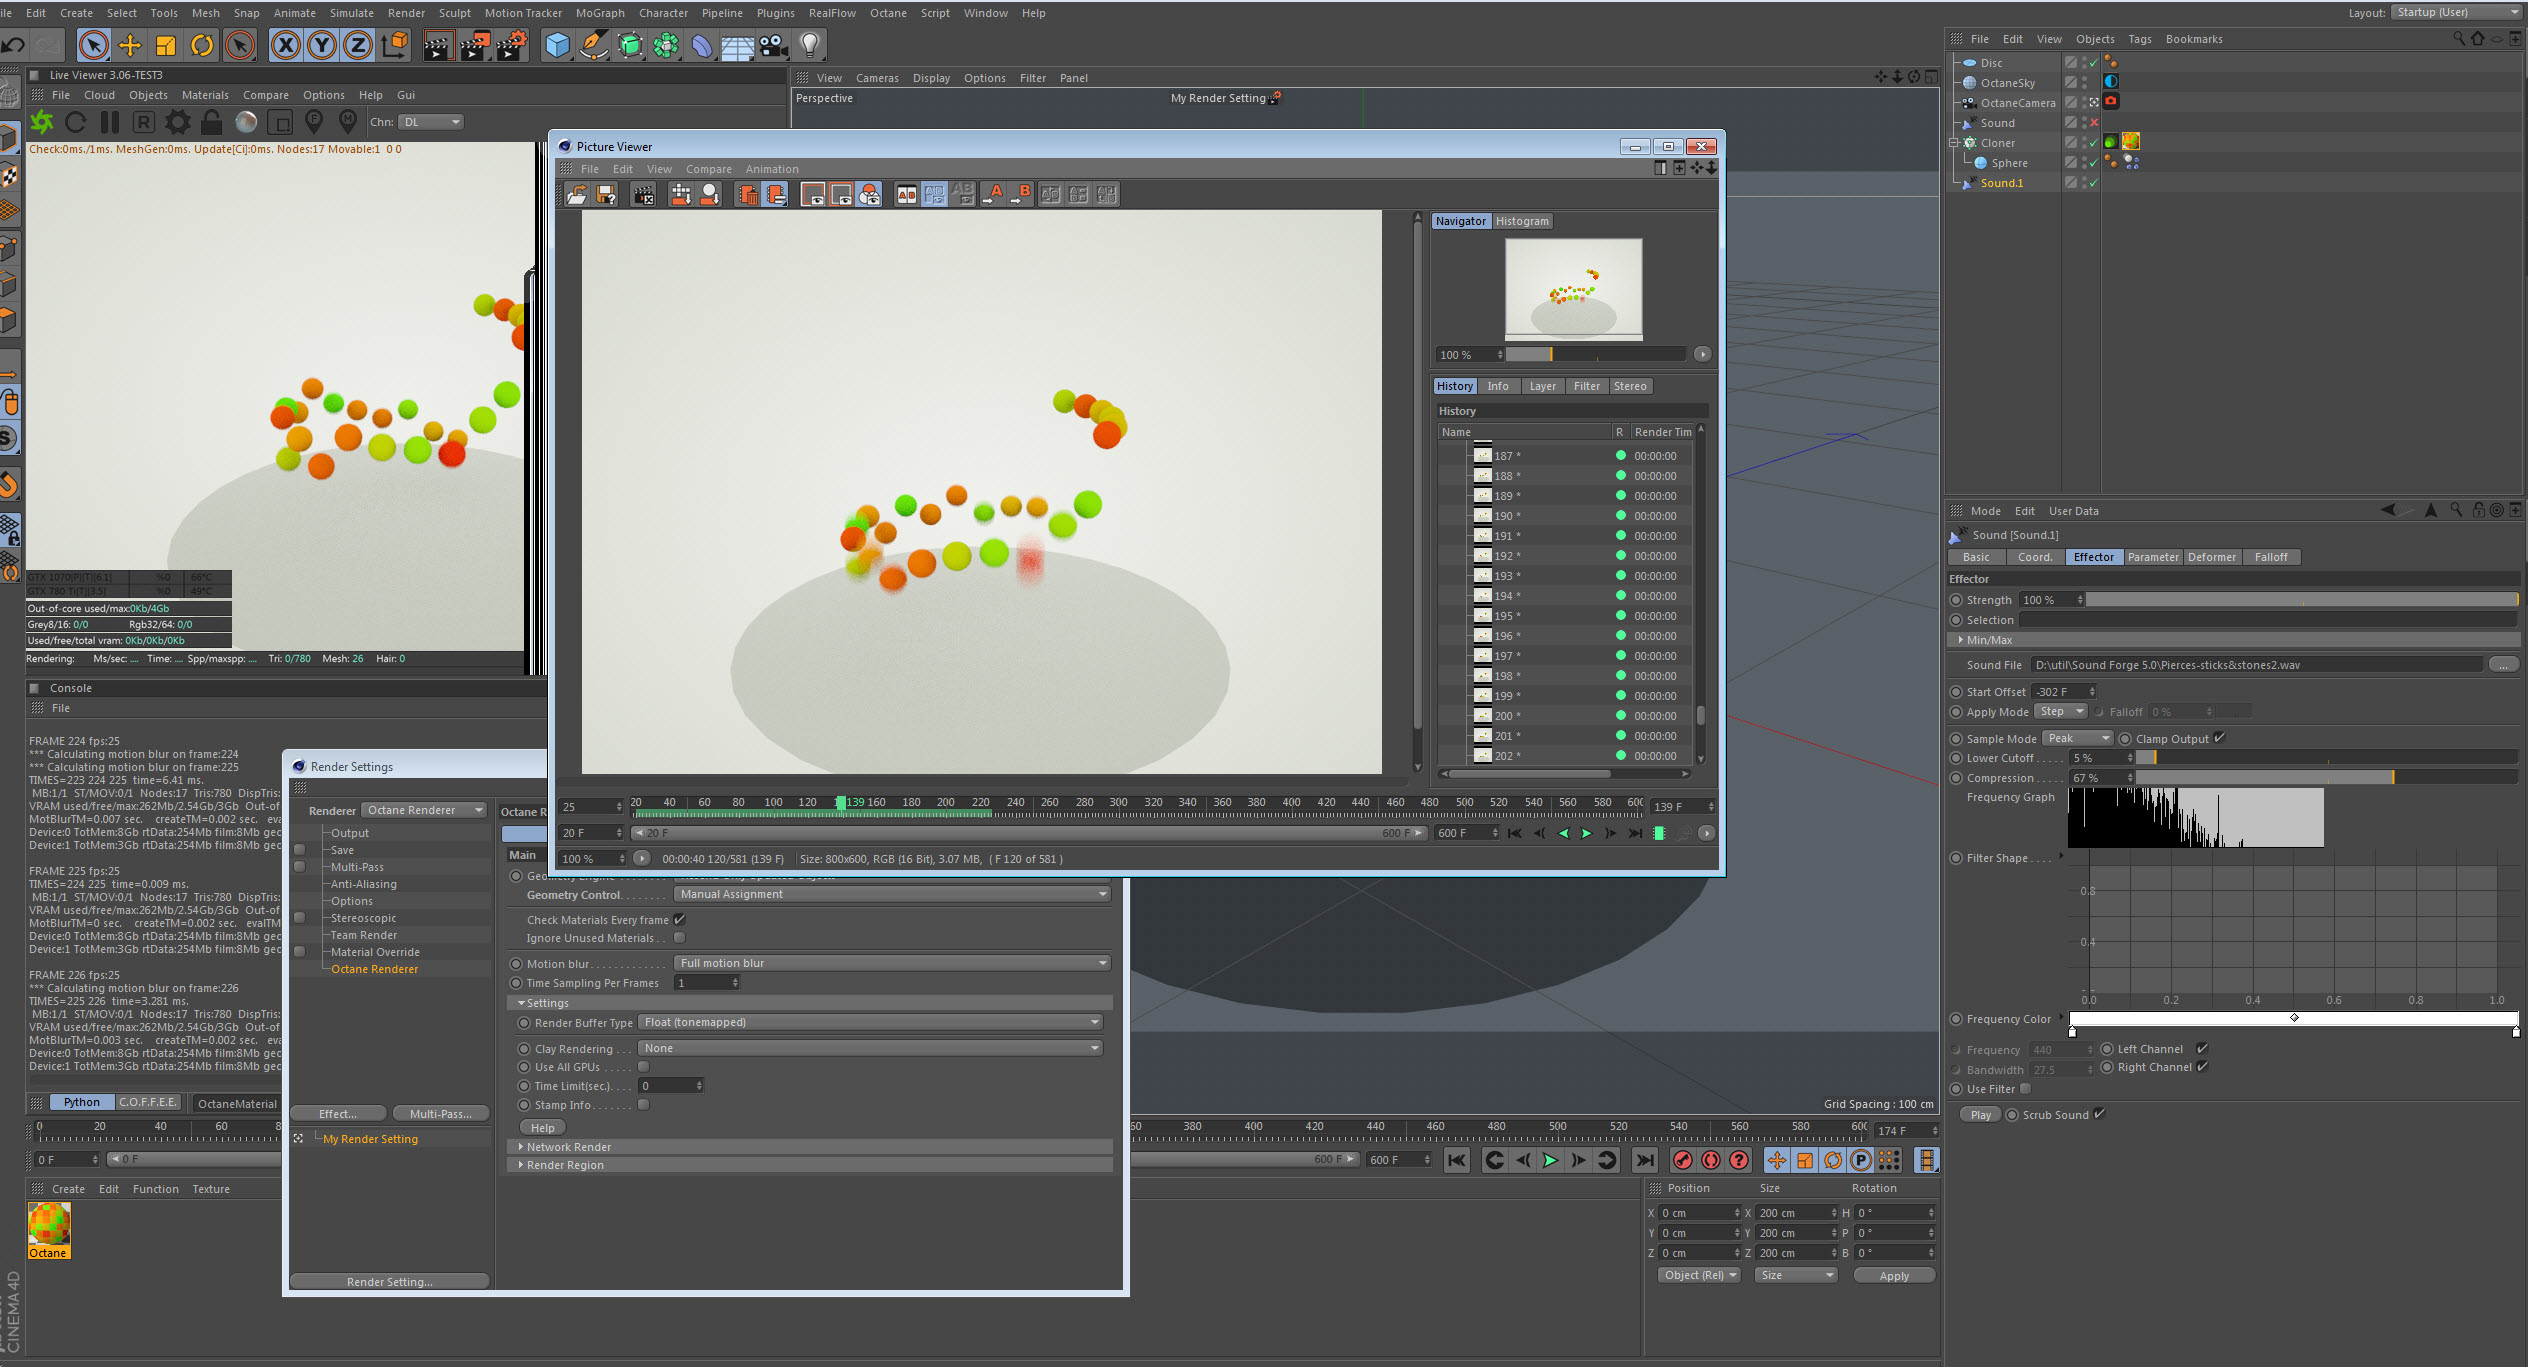Select the Move tool in top toolbar

[129, 45]
